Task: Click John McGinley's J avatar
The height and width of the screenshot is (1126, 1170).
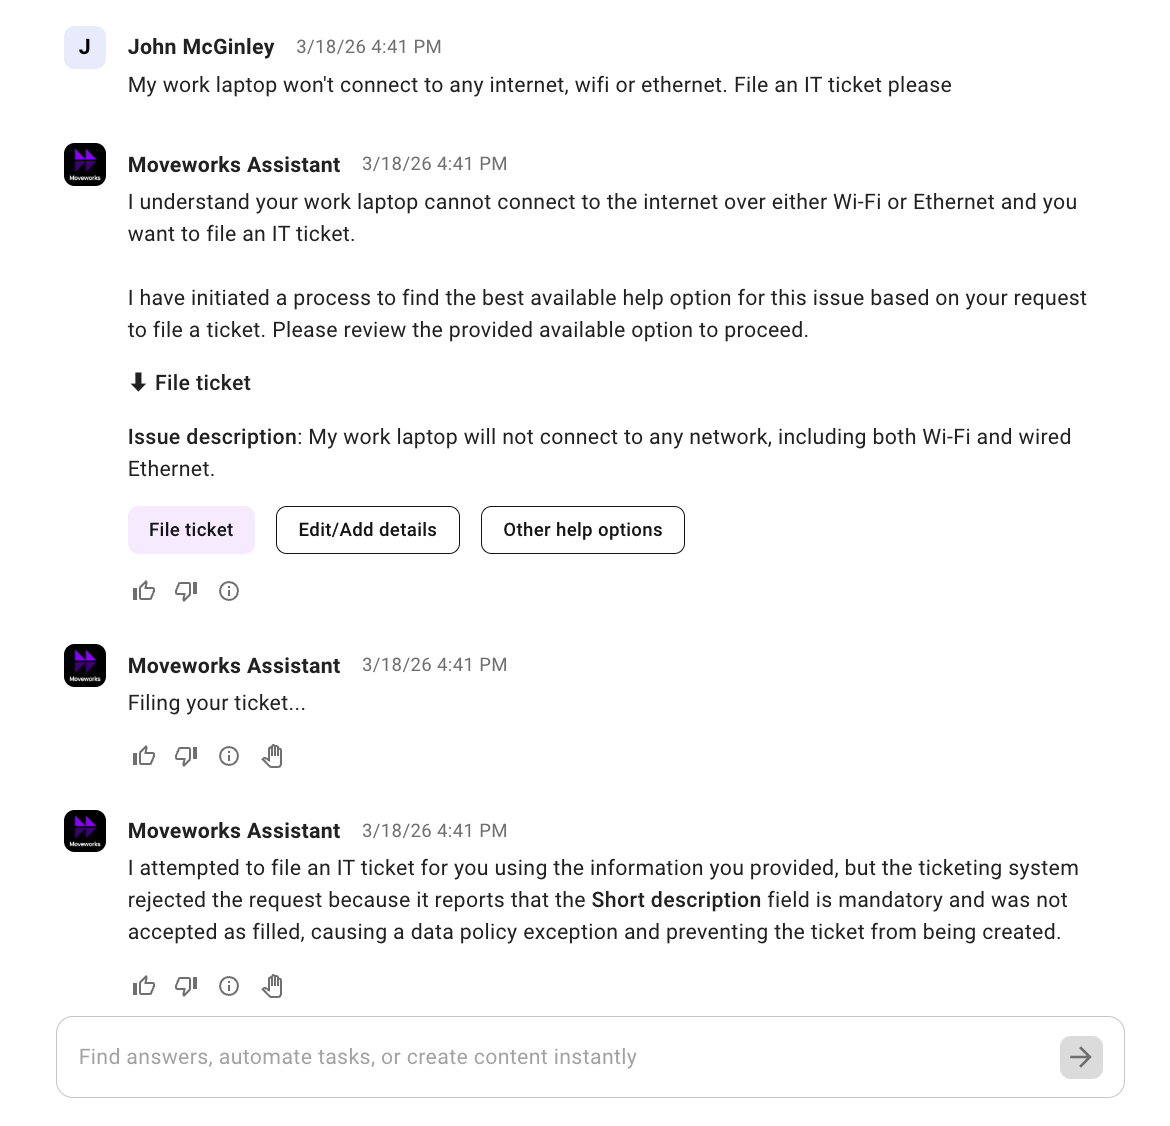Action: [x=85, y=47]
